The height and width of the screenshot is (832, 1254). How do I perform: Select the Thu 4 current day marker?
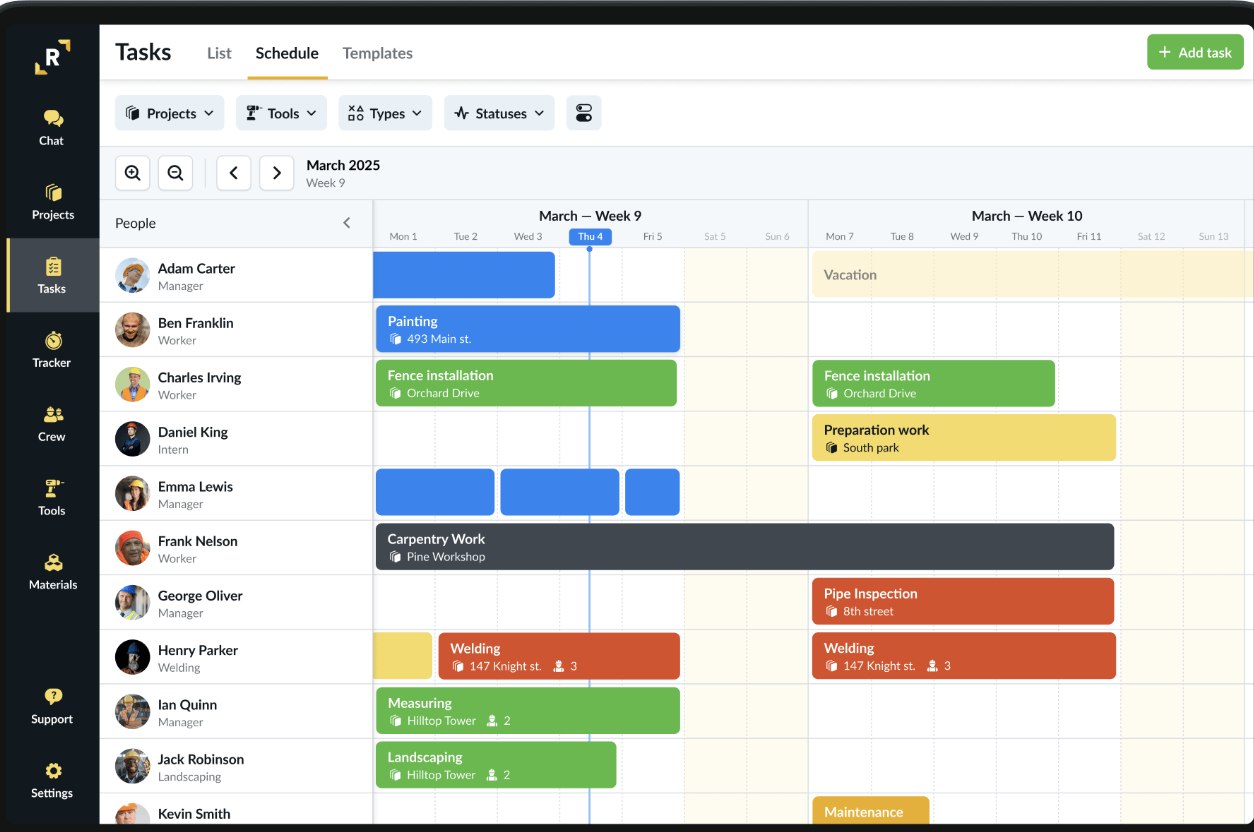(590, 237)
